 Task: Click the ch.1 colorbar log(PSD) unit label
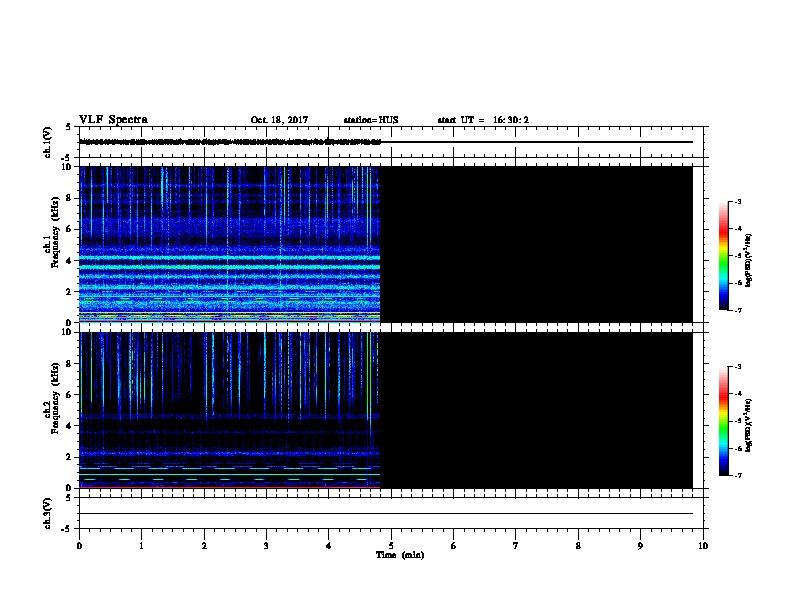click(748, 260)
